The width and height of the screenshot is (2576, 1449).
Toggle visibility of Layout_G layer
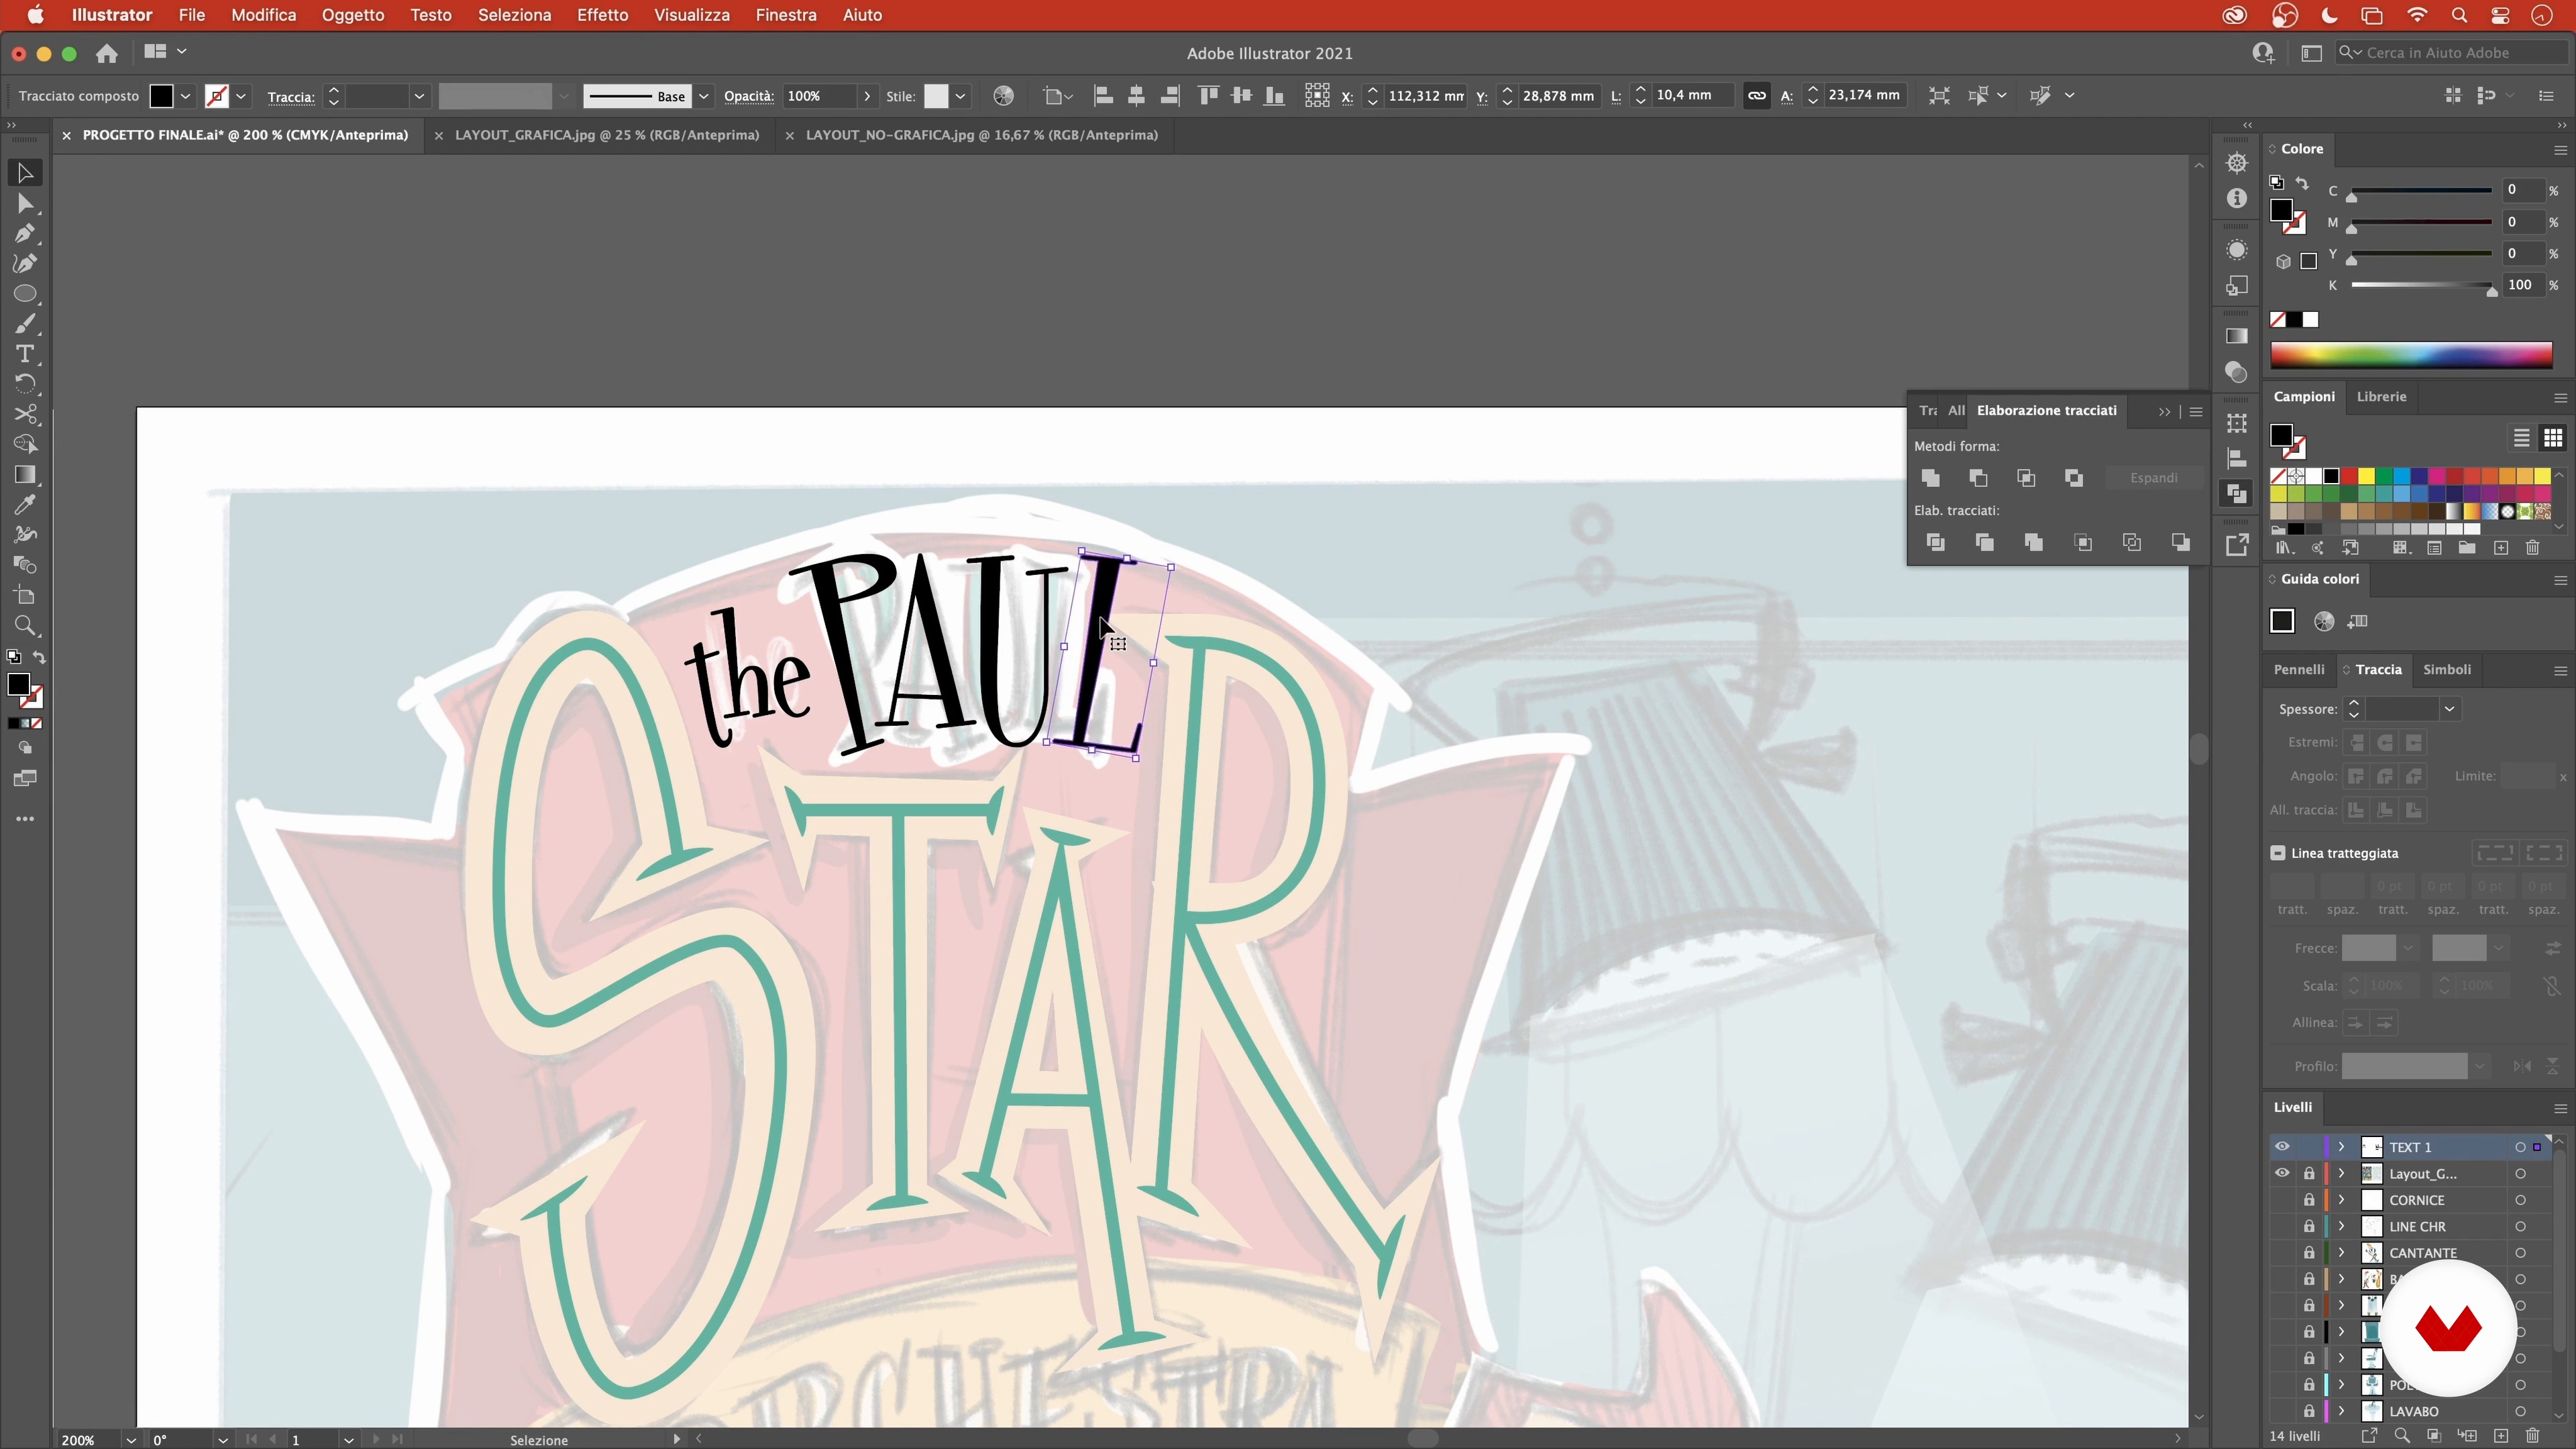[x=2282, y=1174]
